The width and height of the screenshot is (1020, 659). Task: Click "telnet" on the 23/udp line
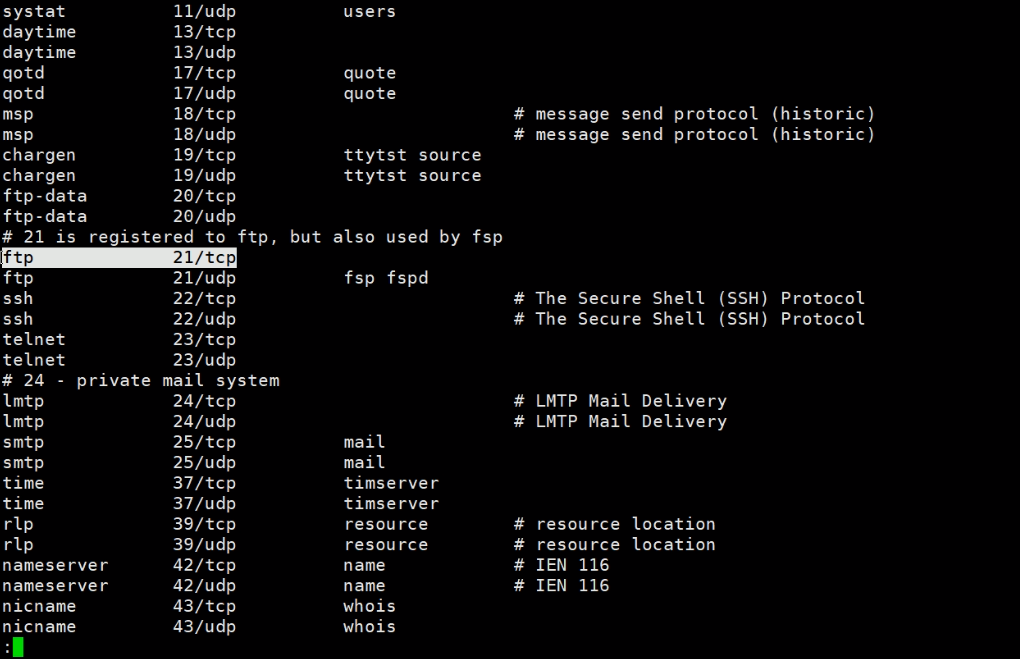coord(34,360)
